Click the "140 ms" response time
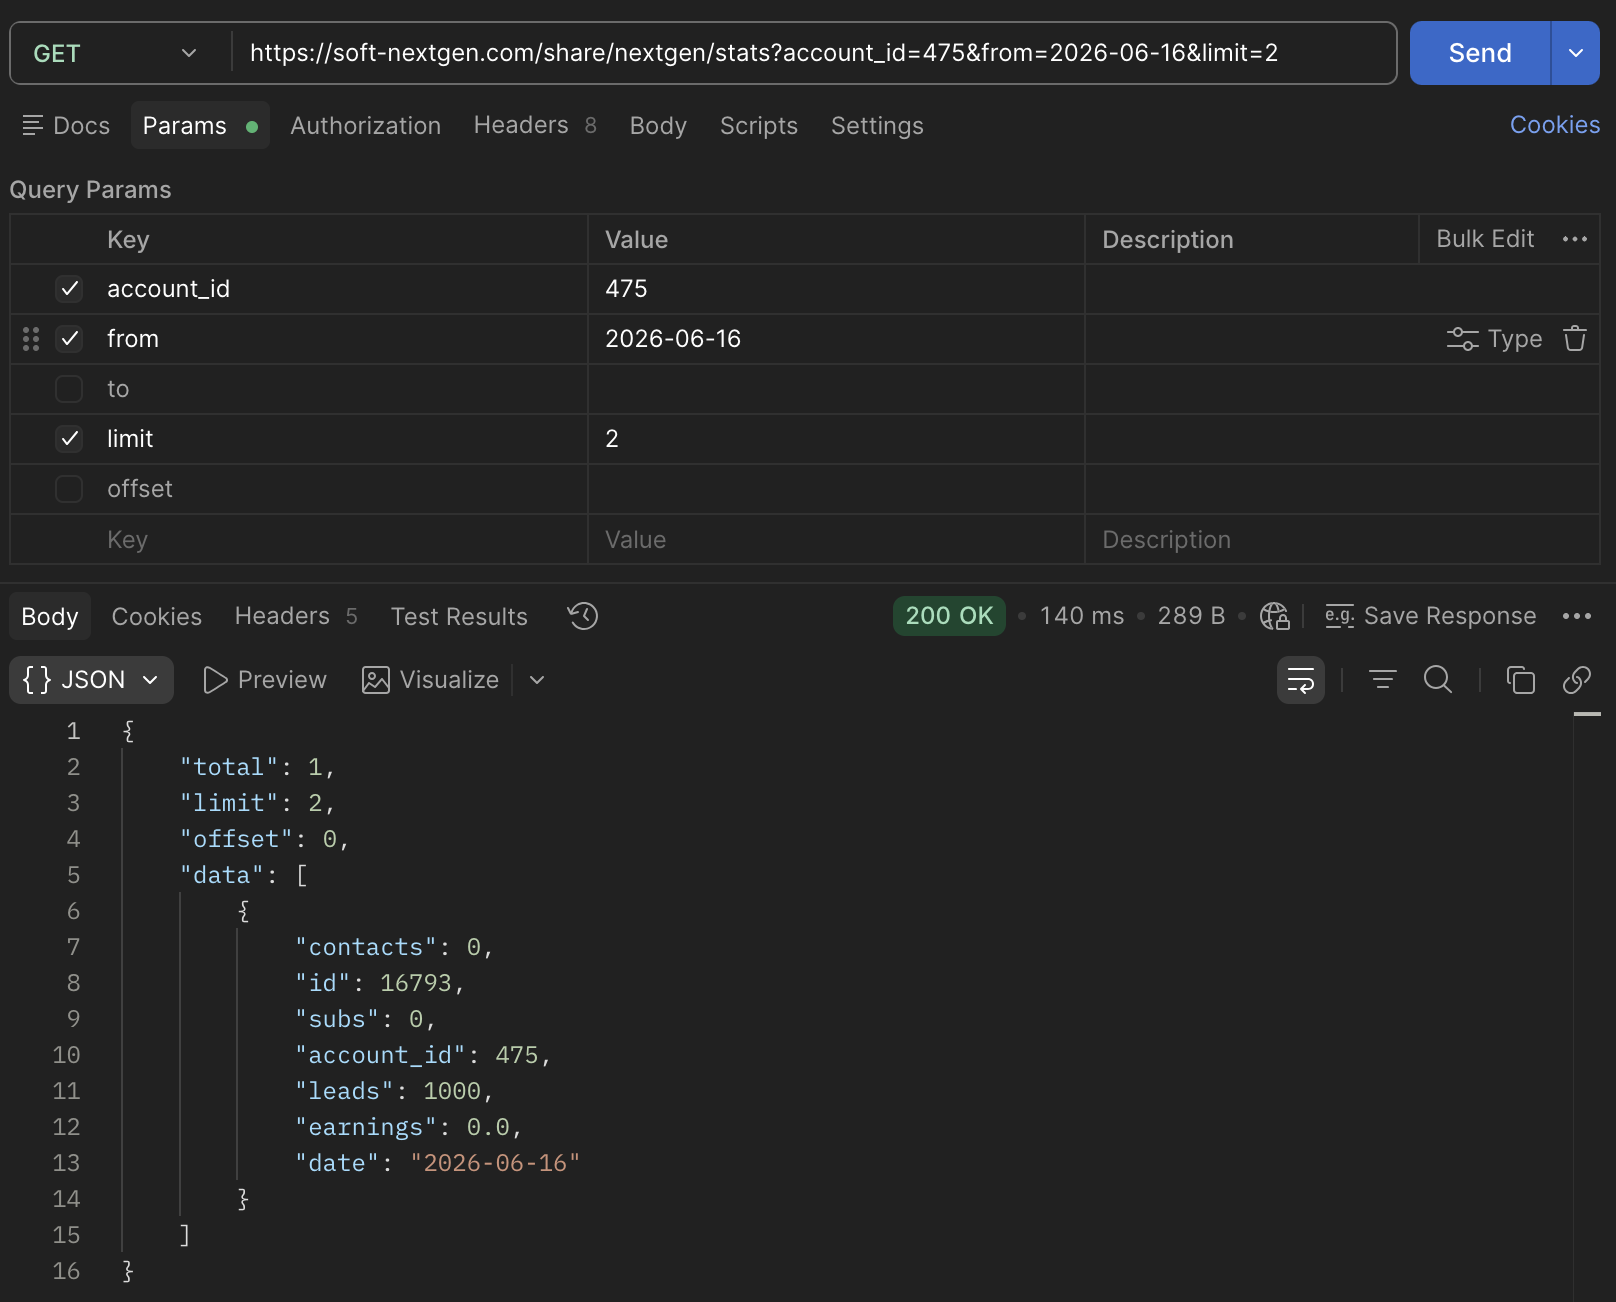 click(1082, 616)
